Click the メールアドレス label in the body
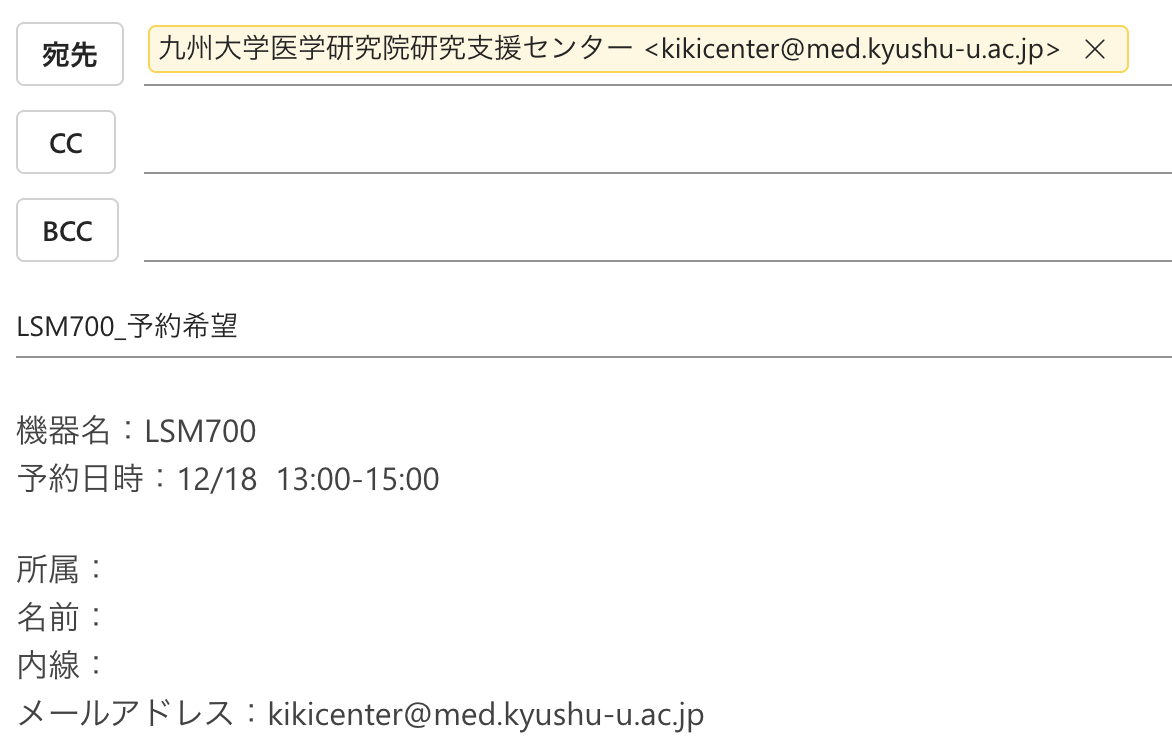This screenshot has width=1172, height=756. 125,714
